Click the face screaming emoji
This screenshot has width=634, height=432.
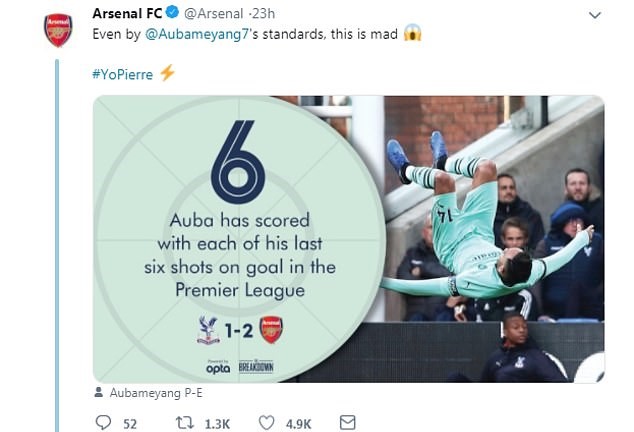coord(412,33)
